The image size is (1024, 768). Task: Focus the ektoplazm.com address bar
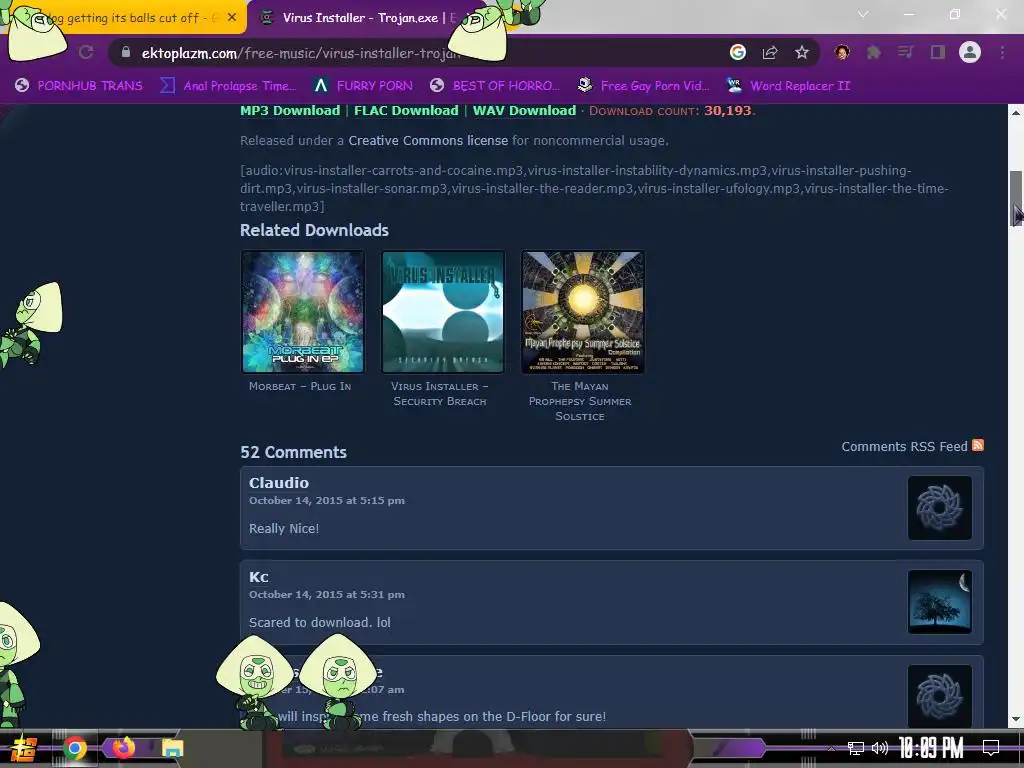click(x=418, y=53)
